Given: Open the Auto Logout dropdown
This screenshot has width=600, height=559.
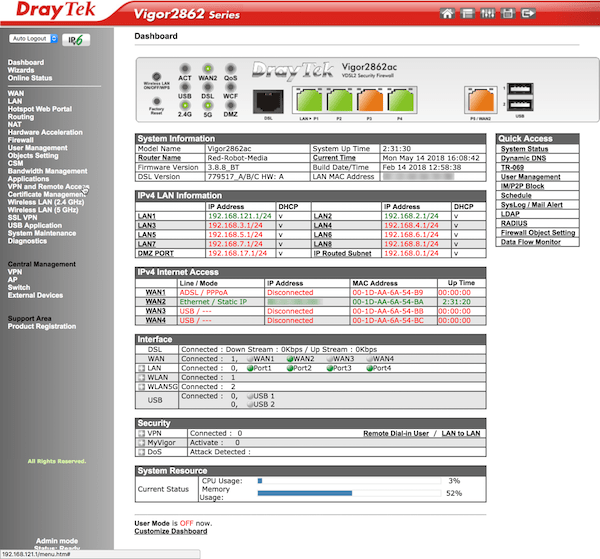Looking at the screenshot, I should (x=33, y=39).
